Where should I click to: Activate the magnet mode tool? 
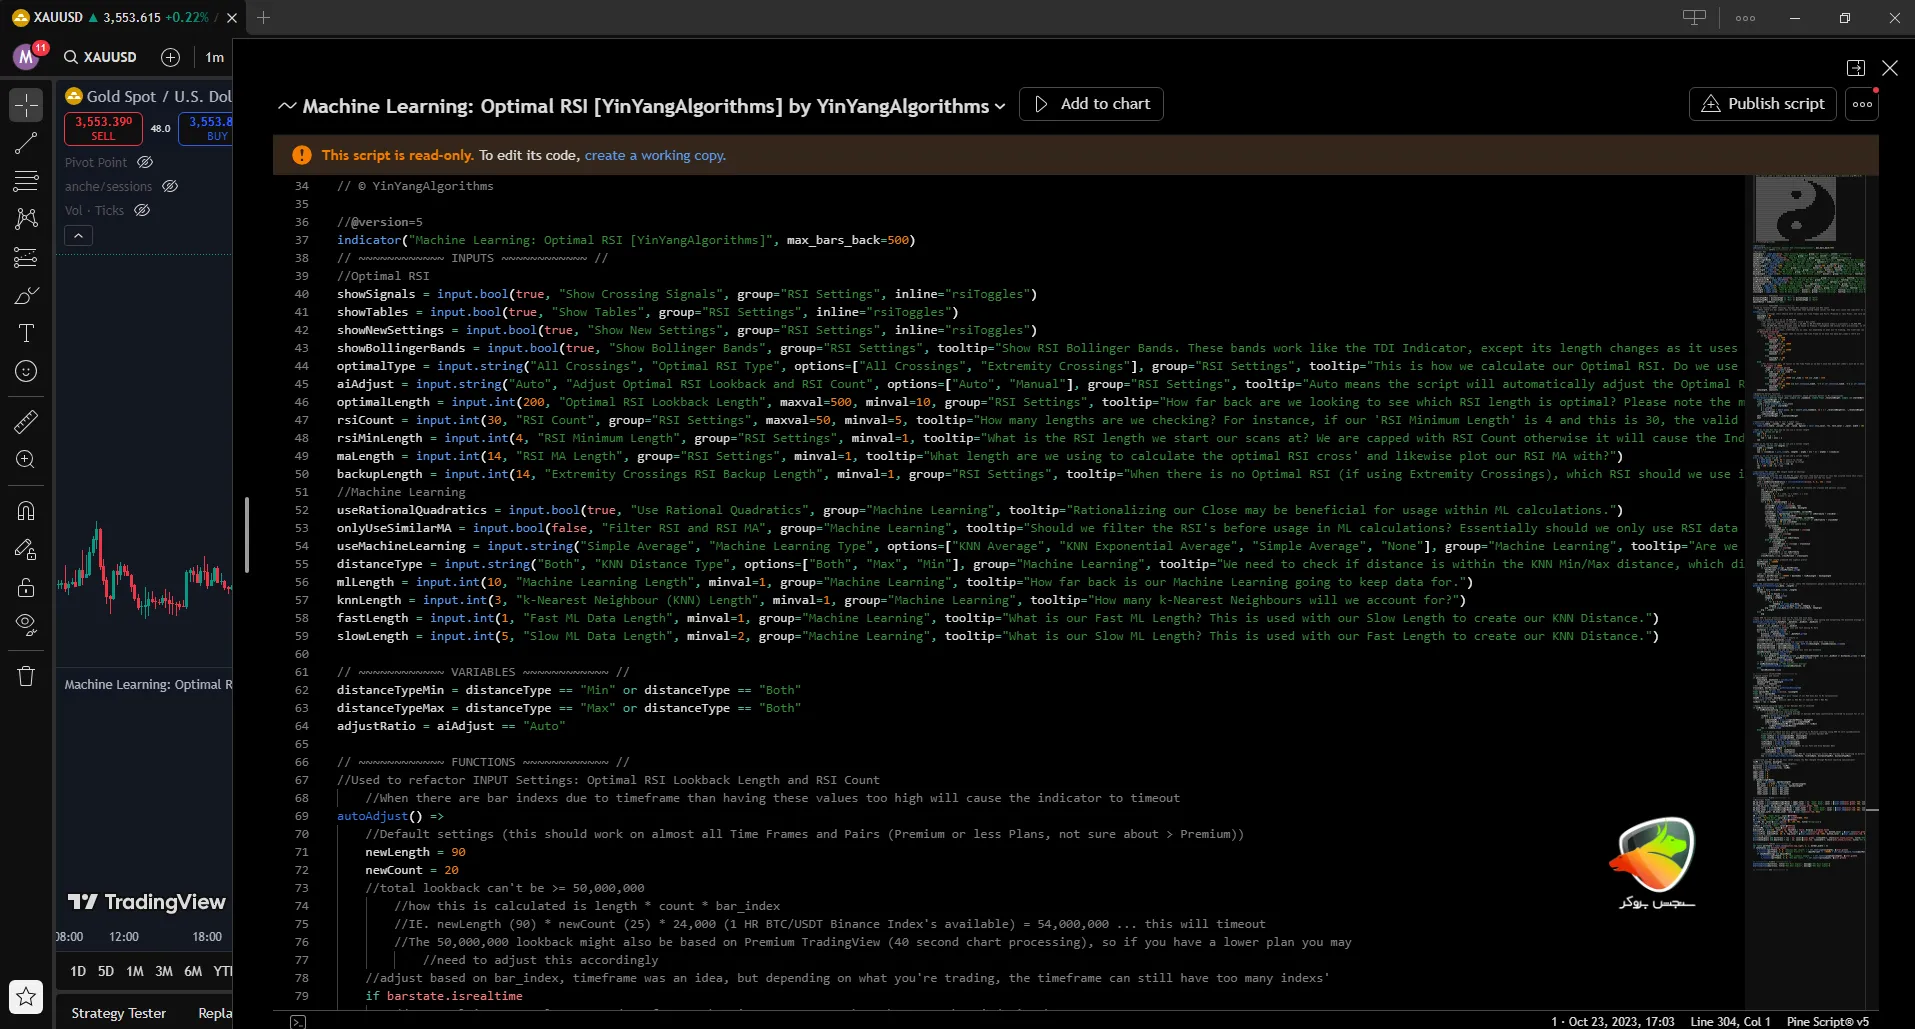(x=26, y=511)
